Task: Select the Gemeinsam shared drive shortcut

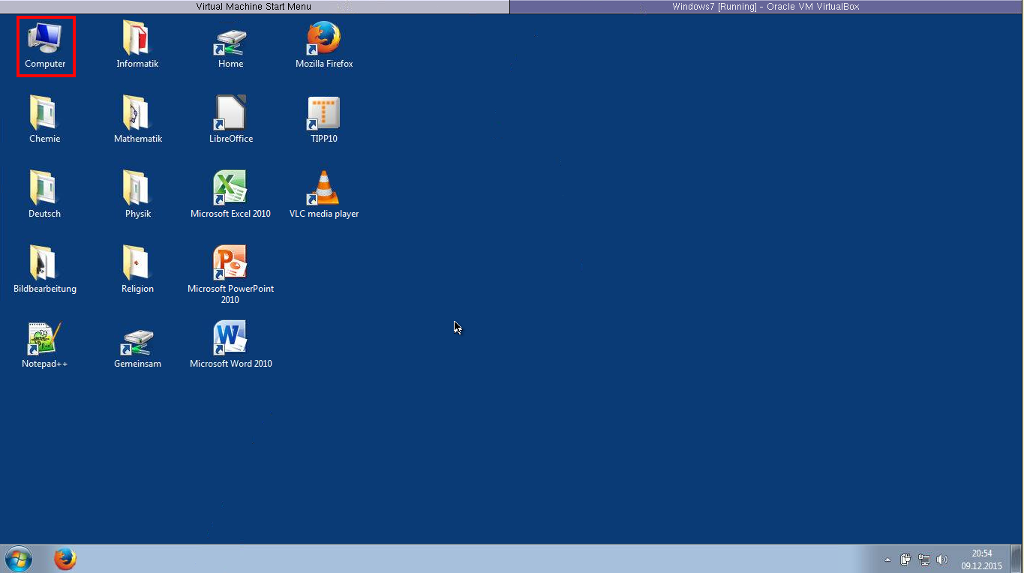Action: (137, 340)
